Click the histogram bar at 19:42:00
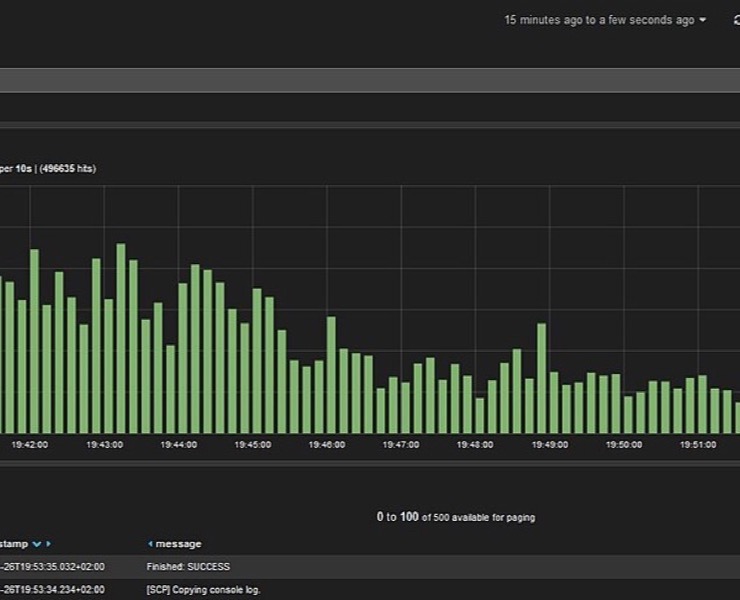The width and height of the screenshot is (740, 600). (34, 341)
